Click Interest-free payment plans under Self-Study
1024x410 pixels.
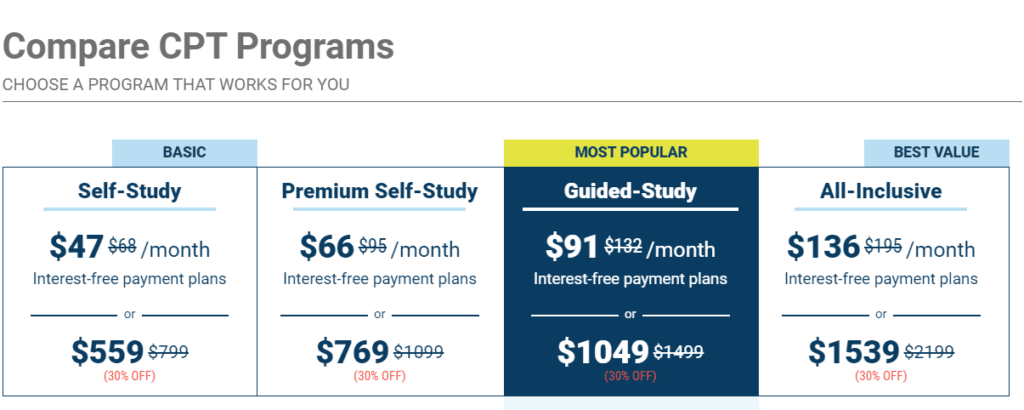click(129, 279)
